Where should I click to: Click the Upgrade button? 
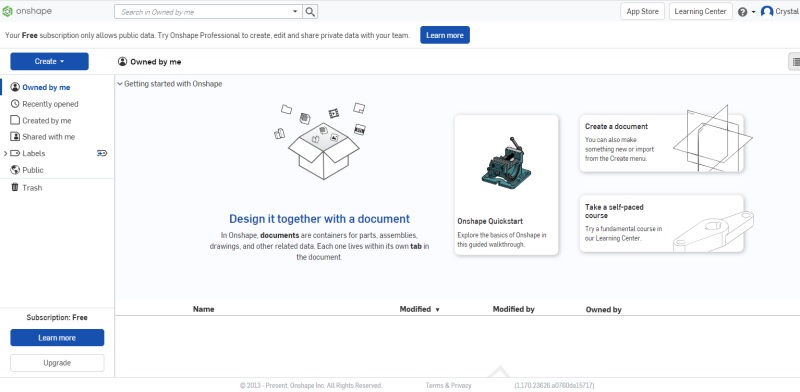57,363
